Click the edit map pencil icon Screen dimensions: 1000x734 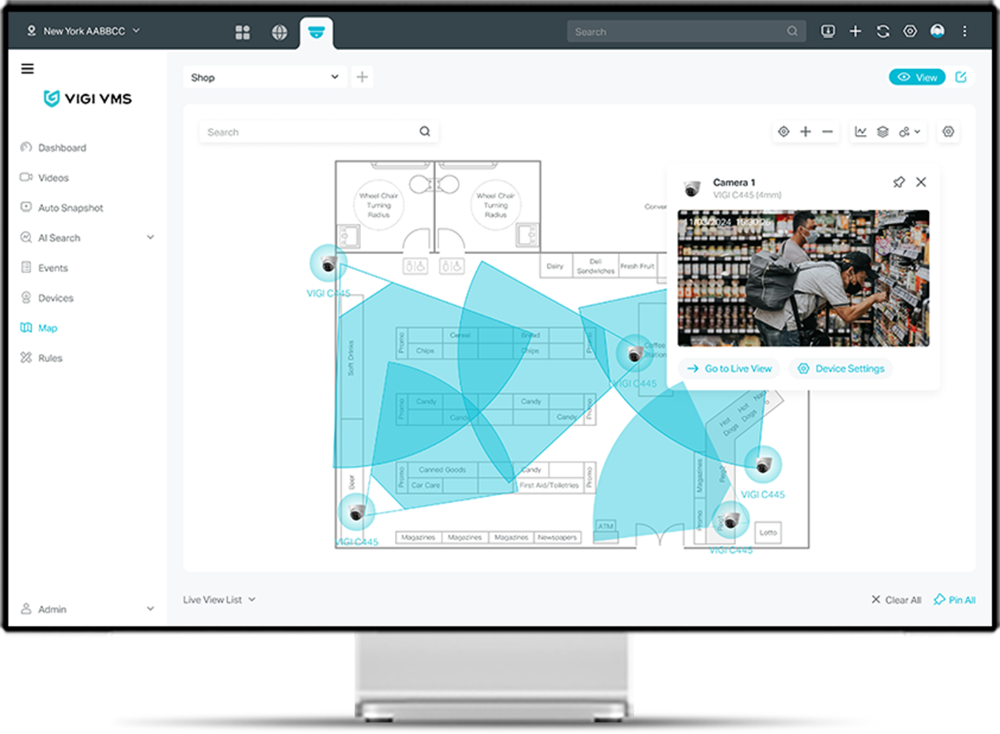click(961, 77)
